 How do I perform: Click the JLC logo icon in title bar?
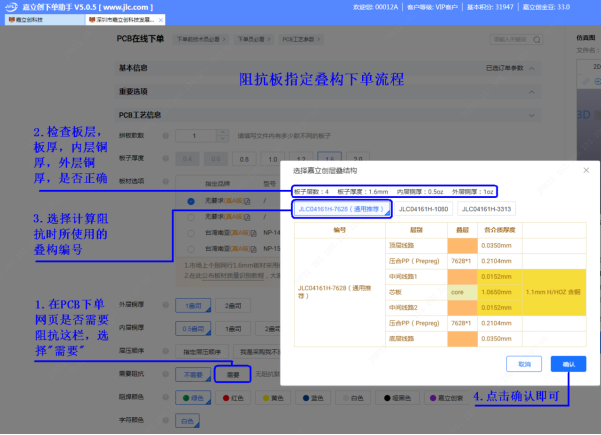pos(9,6)
